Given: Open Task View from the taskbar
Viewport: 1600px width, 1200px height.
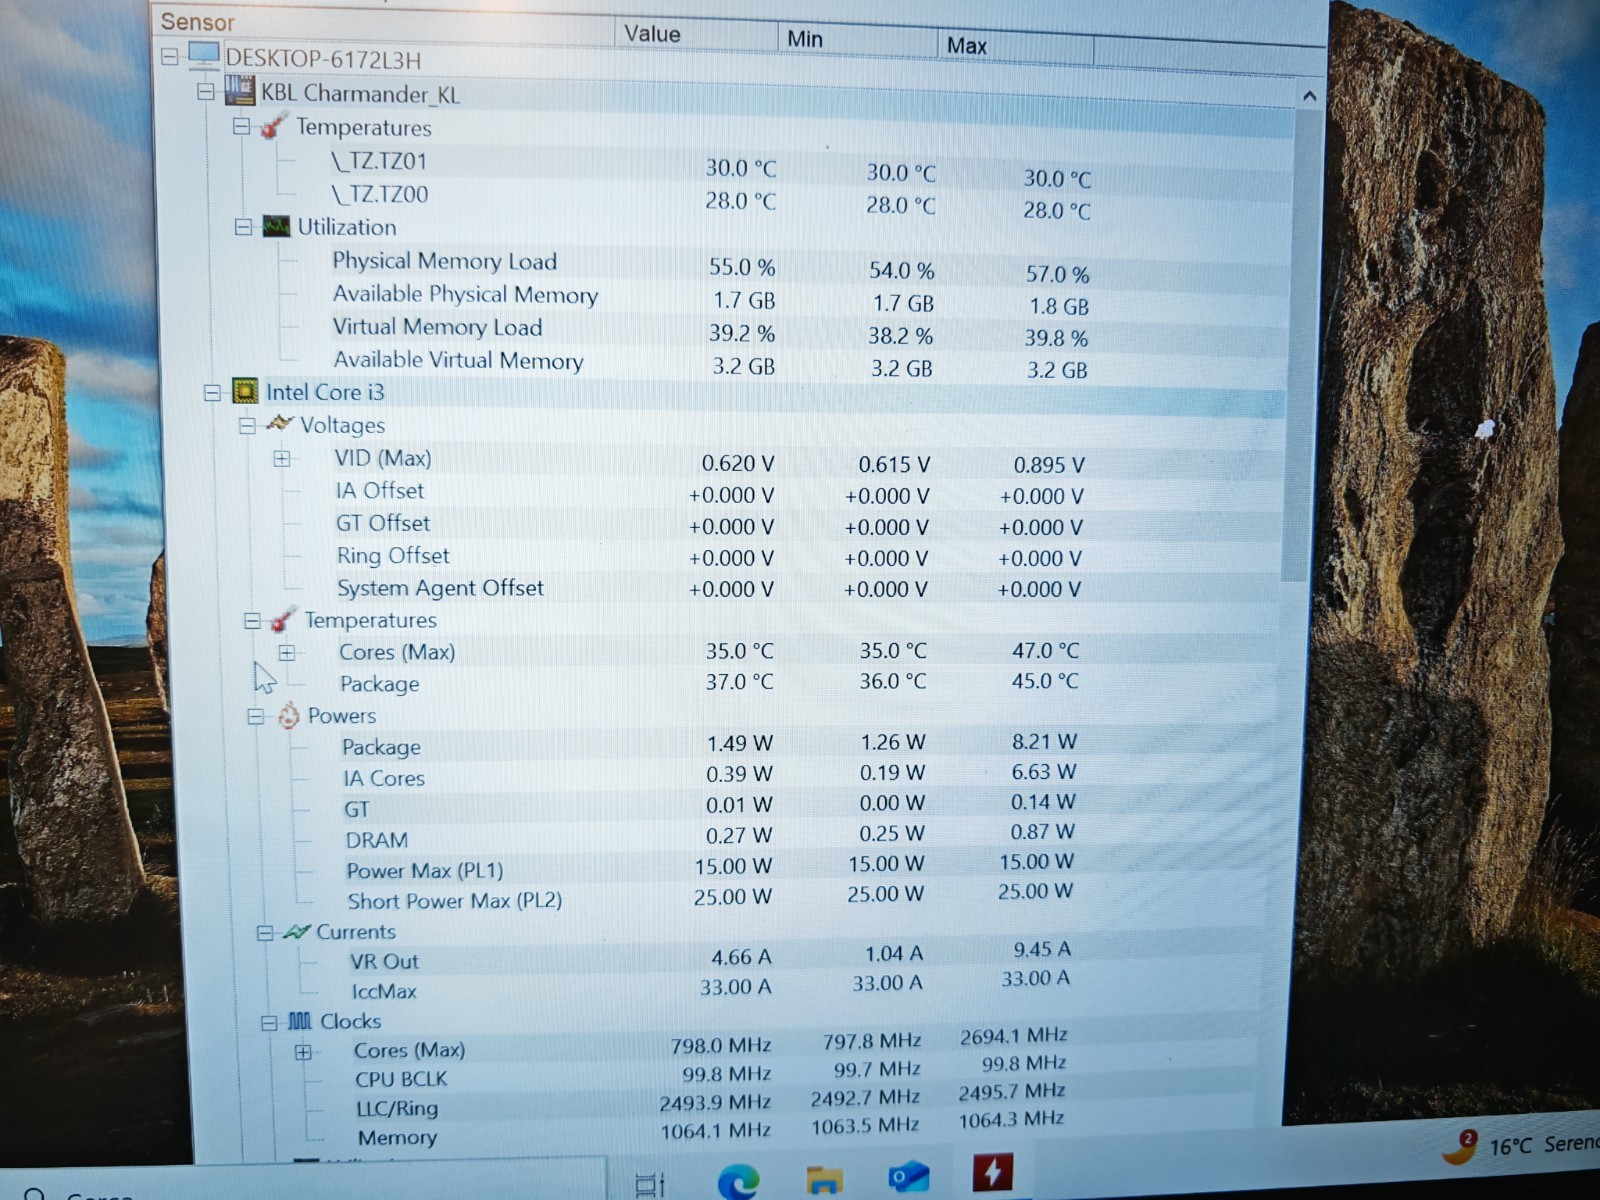Looking at the screenshot, I should [x=650, y=1186].
